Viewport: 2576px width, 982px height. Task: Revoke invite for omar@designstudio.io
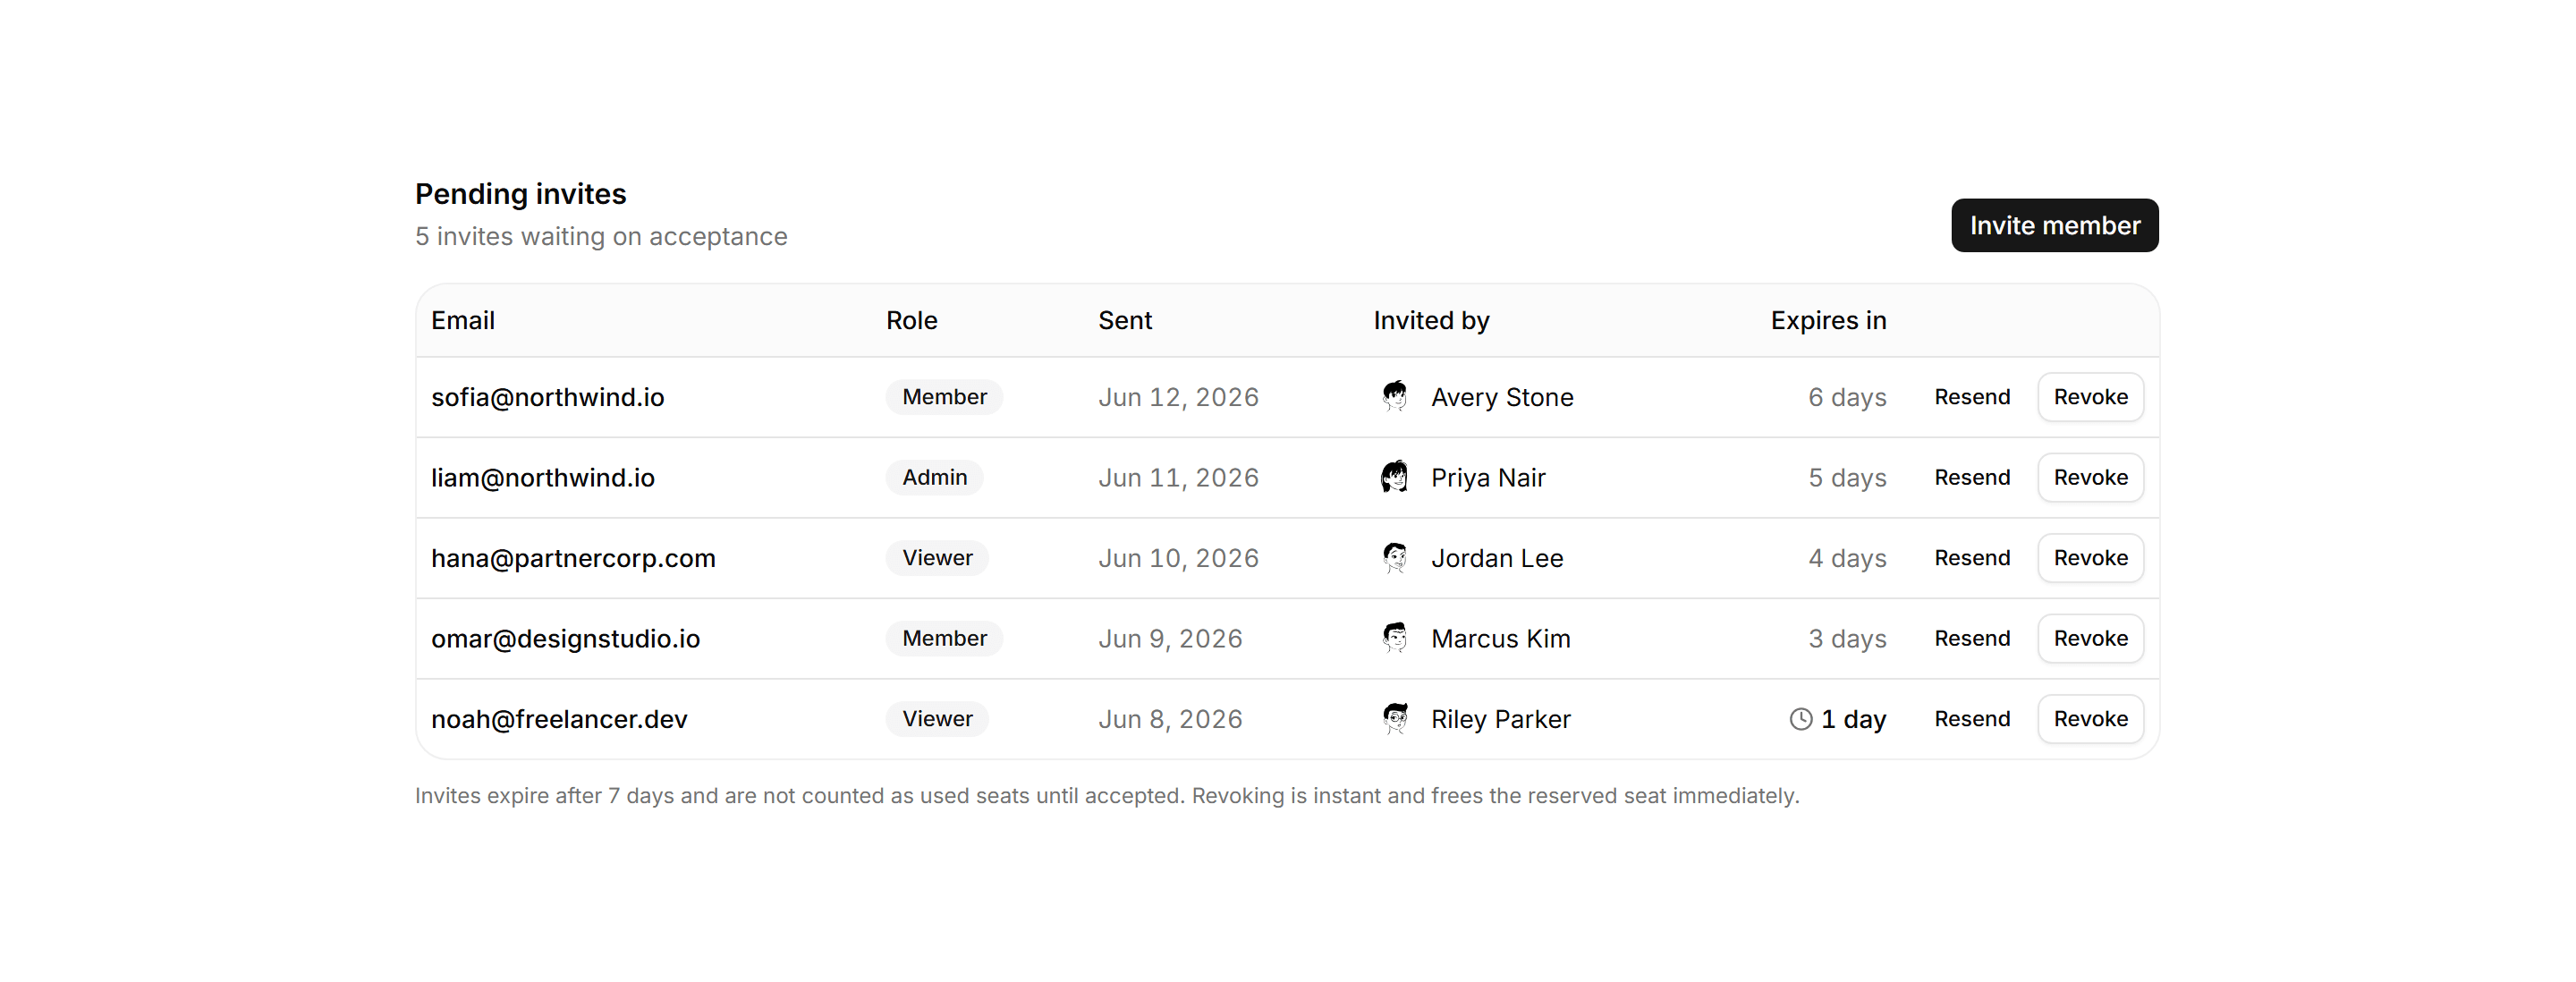pyautogui.click(x=2090, y=638)
